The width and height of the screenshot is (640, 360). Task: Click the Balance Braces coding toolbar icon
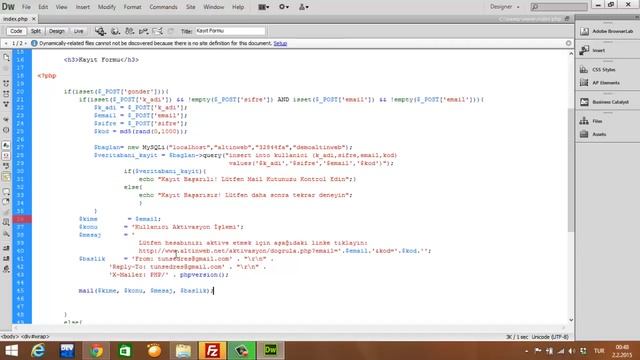pyautogui.click(x=6, y=130)
